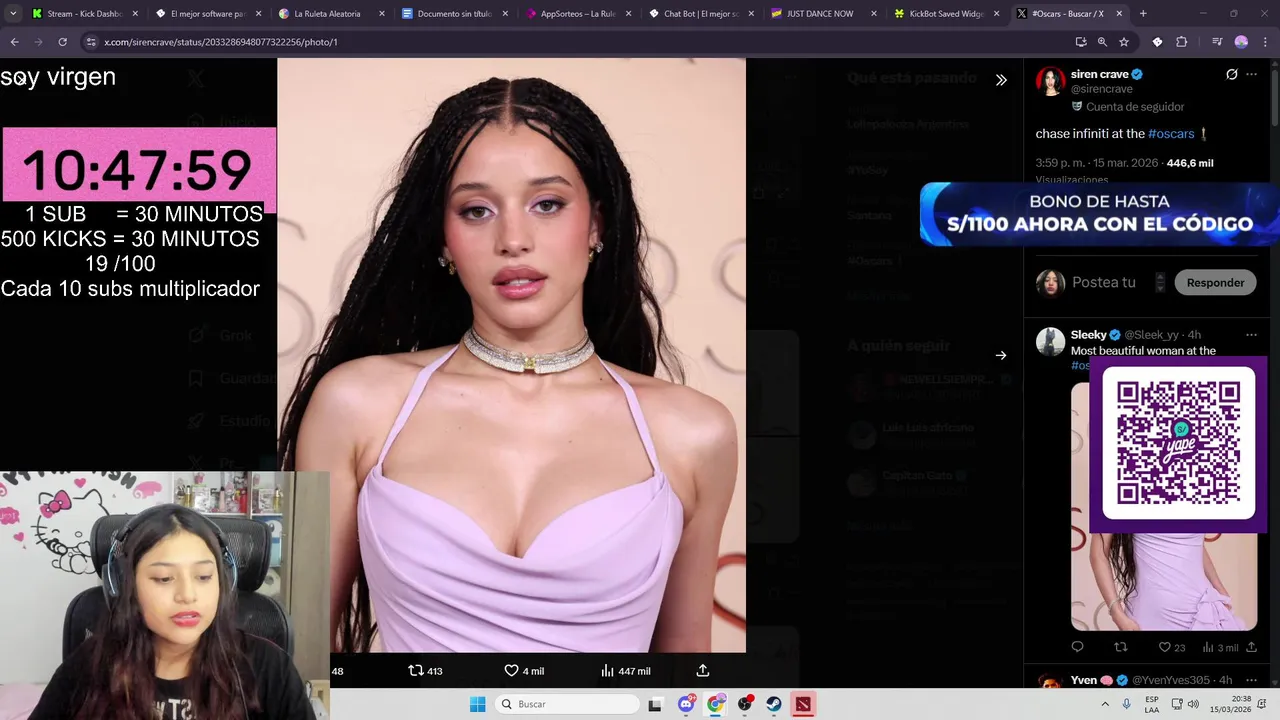Open more options on Sleeky's reply
The image size is (1280, 720).
click(1252, 335)
